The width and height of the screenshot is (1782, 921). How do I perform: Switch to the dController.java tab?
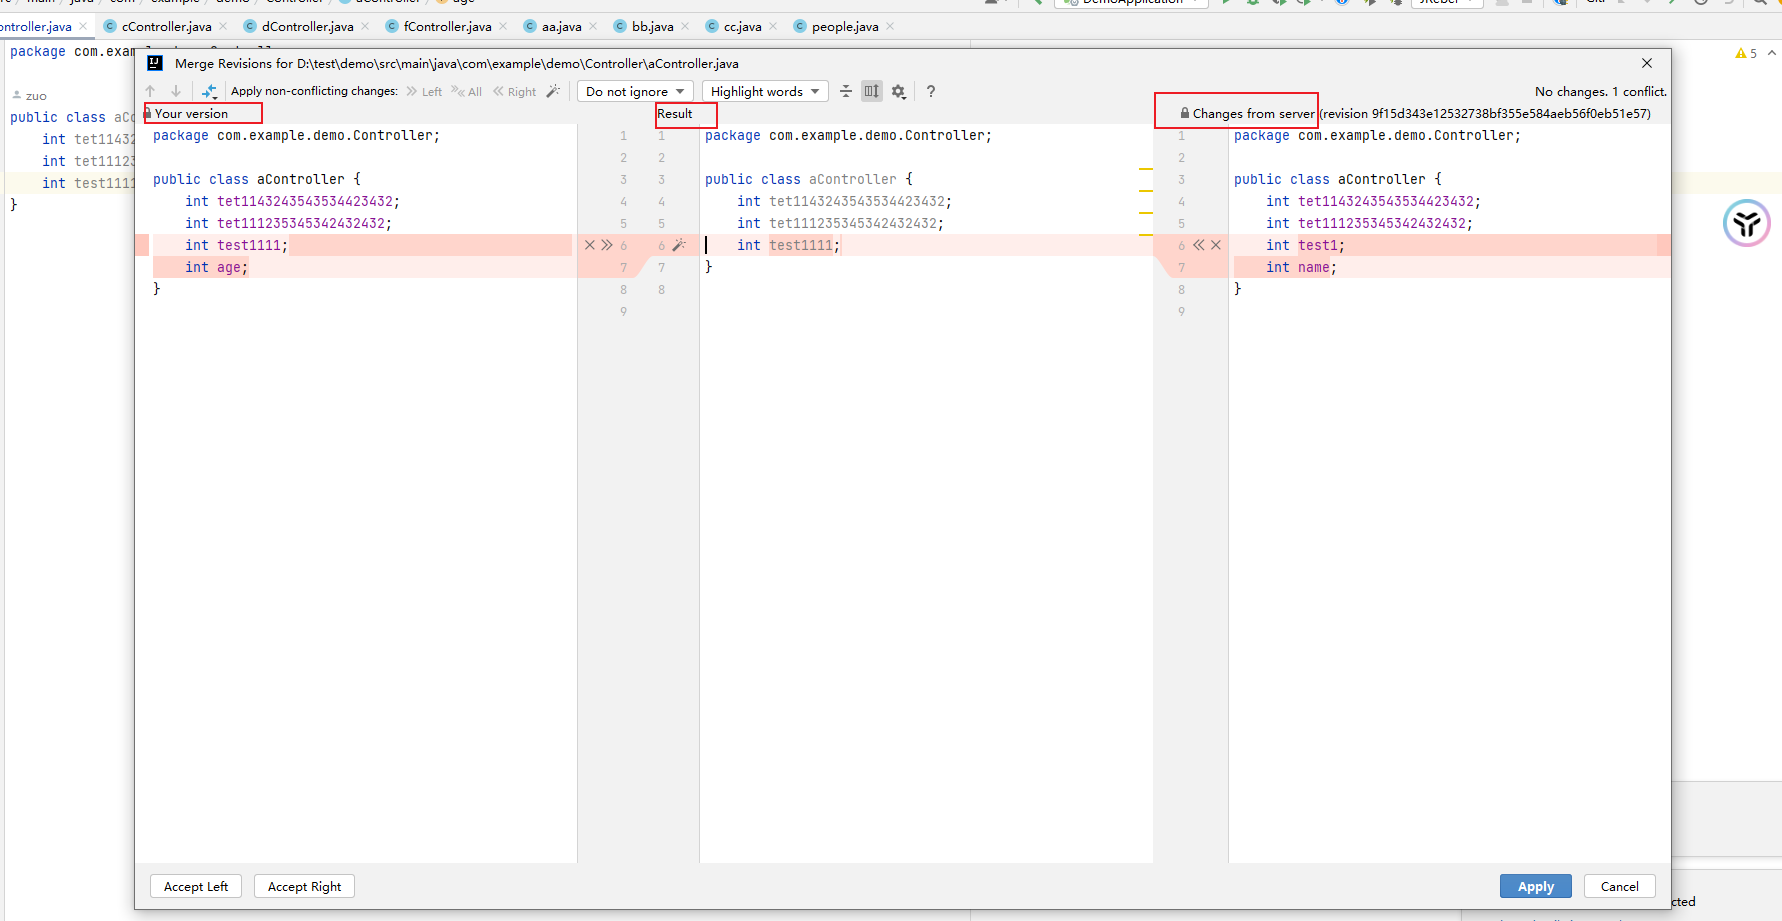tap(307, 26)
